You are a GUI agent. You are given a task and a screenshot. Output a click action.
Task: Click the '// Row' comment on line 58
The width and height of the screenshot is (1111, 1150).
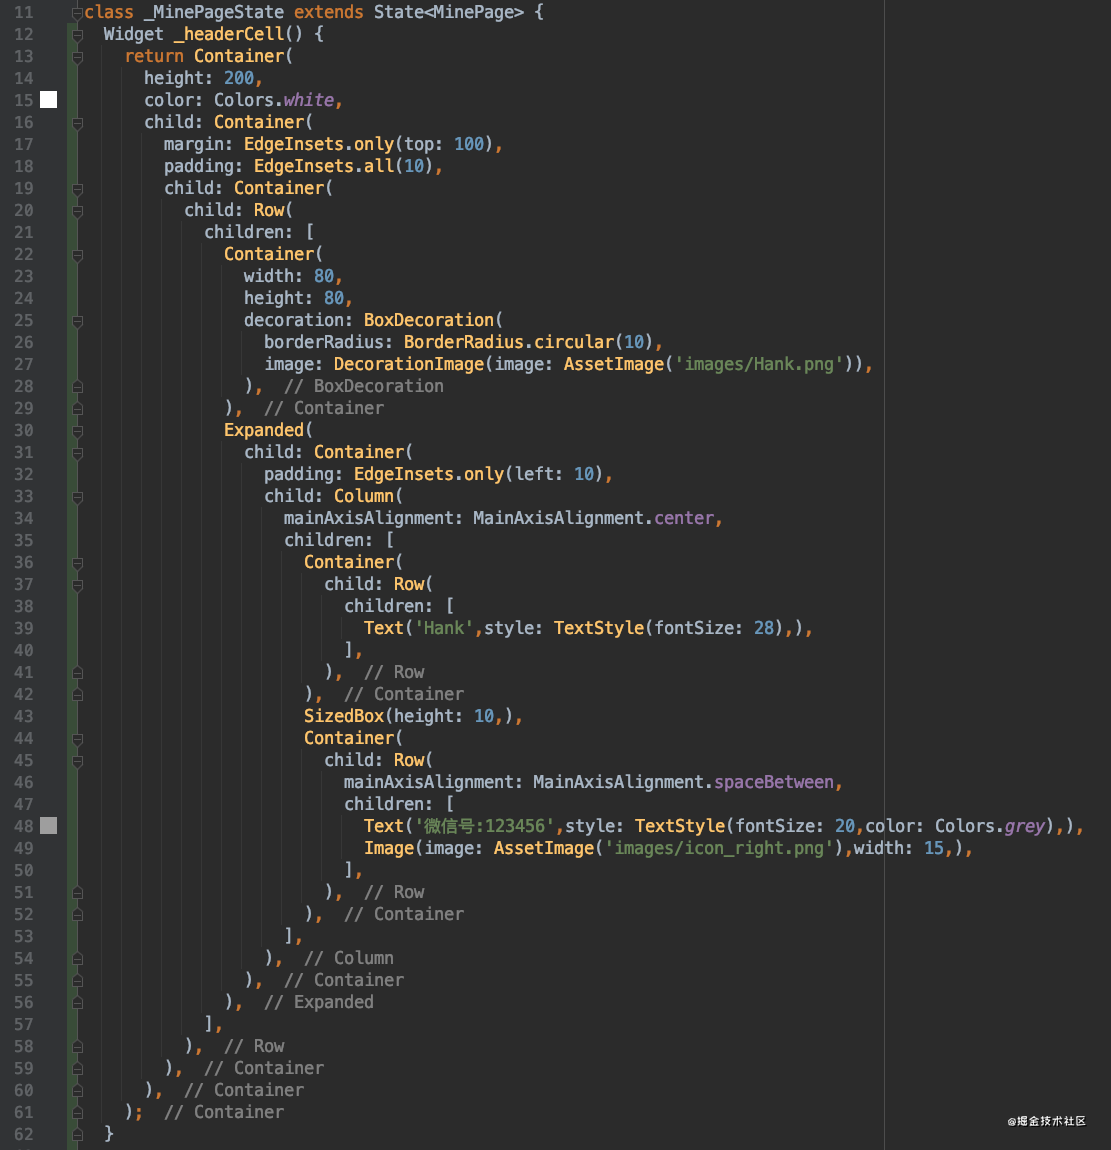click(x=254, y=1047)
